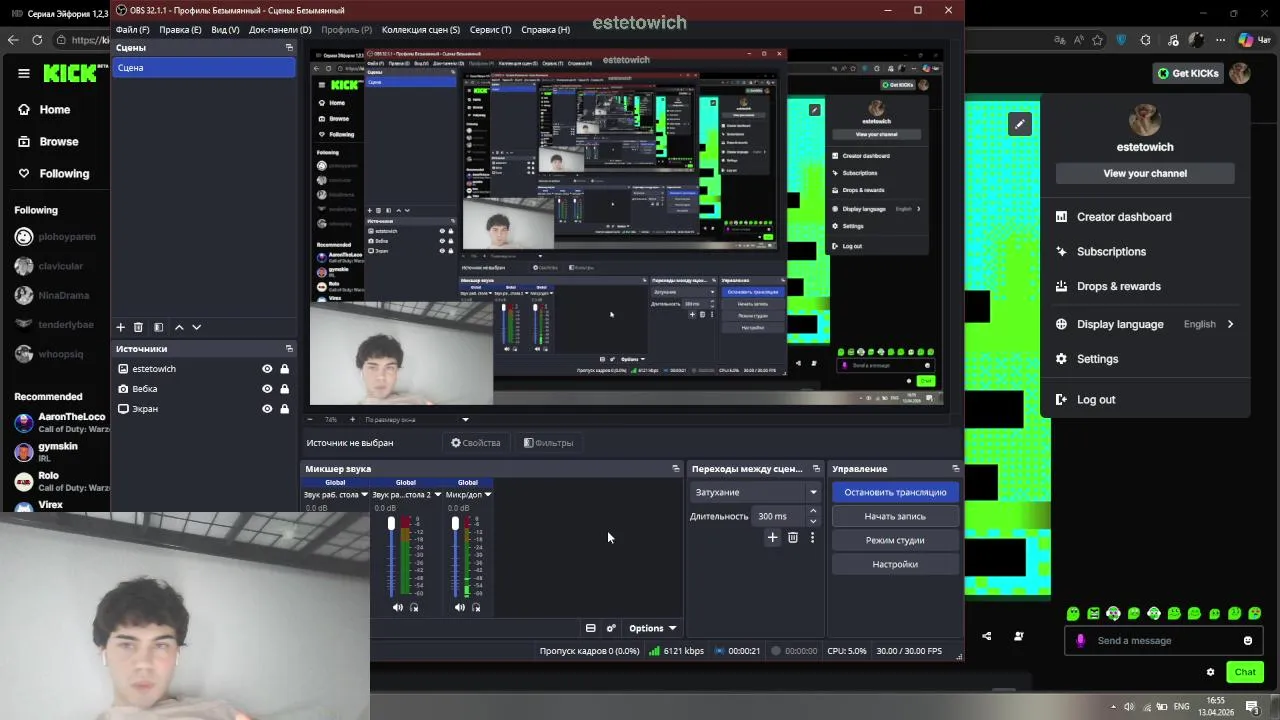The width and height of the screenshot is (1280, 720).
Task: Click the edit pencil icon on Kick stream
Action: (x=1019, y=124)
